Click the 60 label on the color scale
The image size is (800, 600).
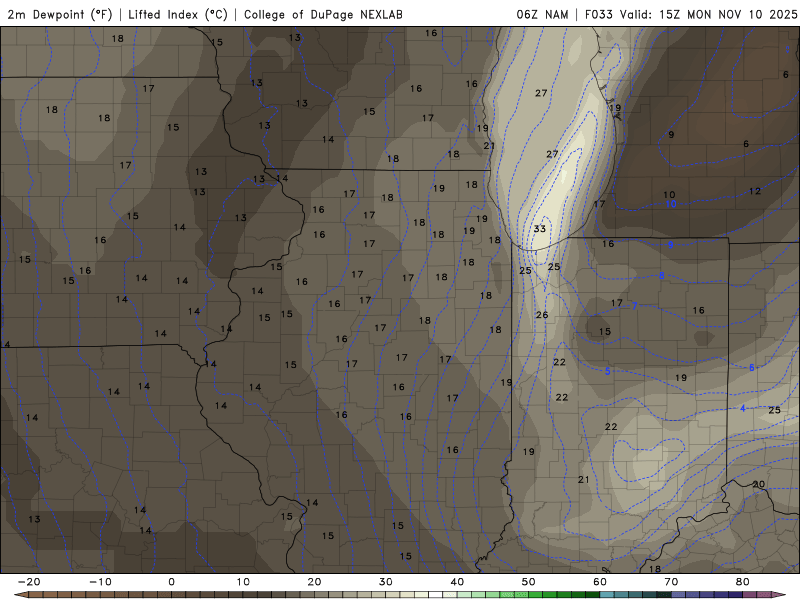(600, 582)
